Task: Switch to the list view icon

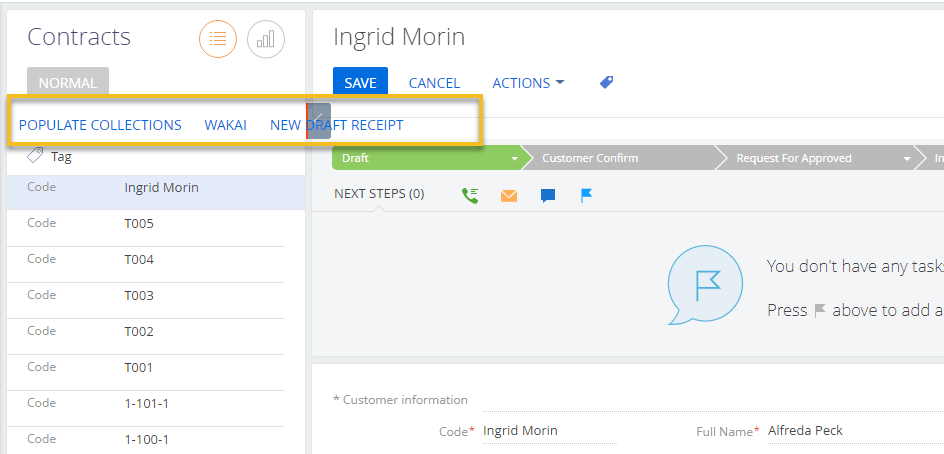Action: [218, 40]
